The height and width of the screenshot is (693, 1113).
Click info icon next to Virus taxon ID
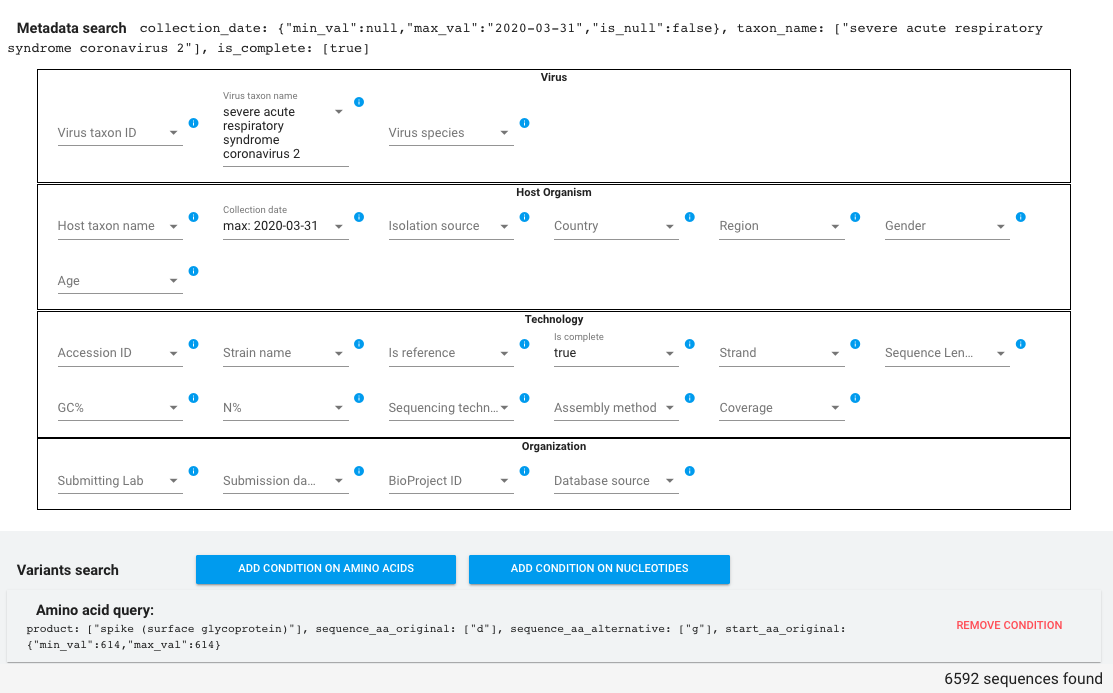(193, 123)
